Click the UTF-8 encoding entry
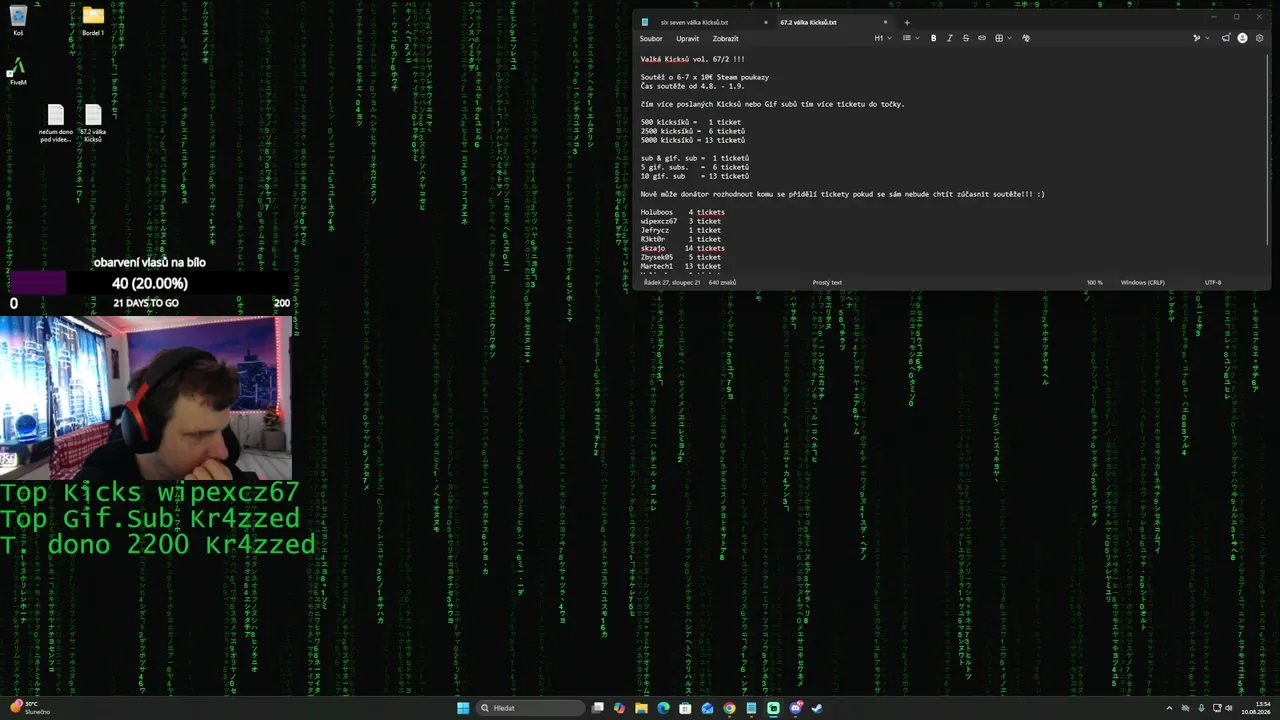The width and height of the screenshot is (1280, 720). coord(1213,282)
